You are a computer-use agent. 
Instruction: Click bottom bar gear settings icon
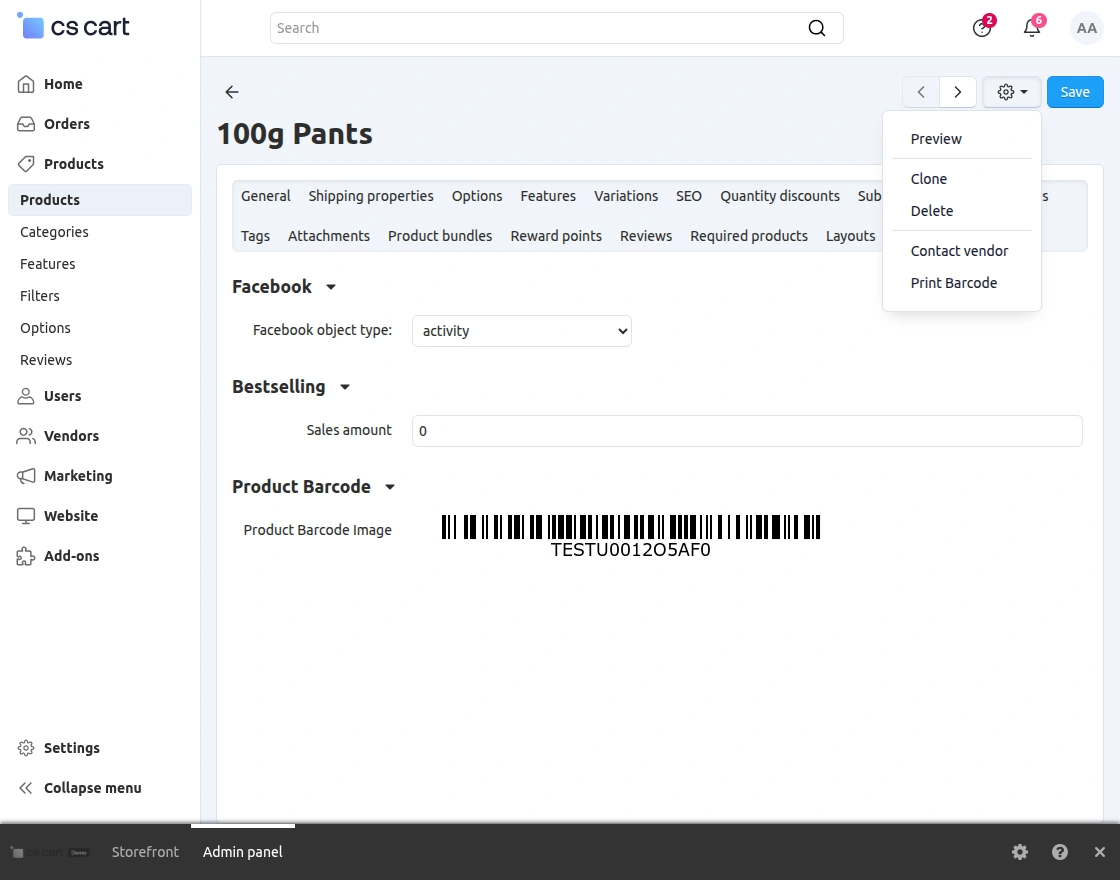1020,852
